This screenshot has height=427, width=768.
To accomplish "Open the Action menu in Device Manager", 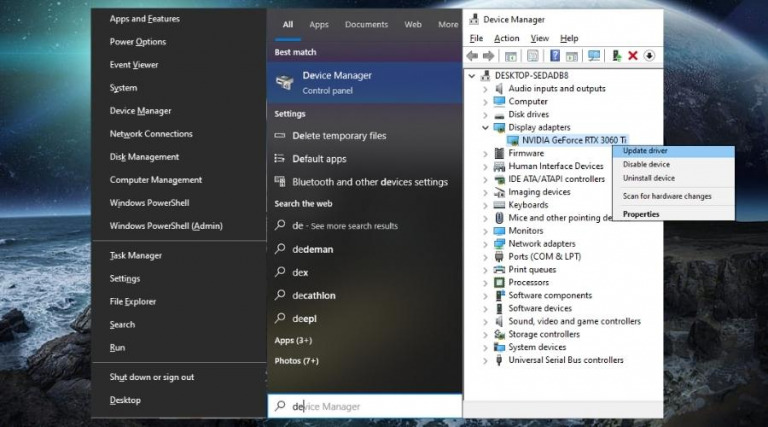I will (x=506, y=38).
